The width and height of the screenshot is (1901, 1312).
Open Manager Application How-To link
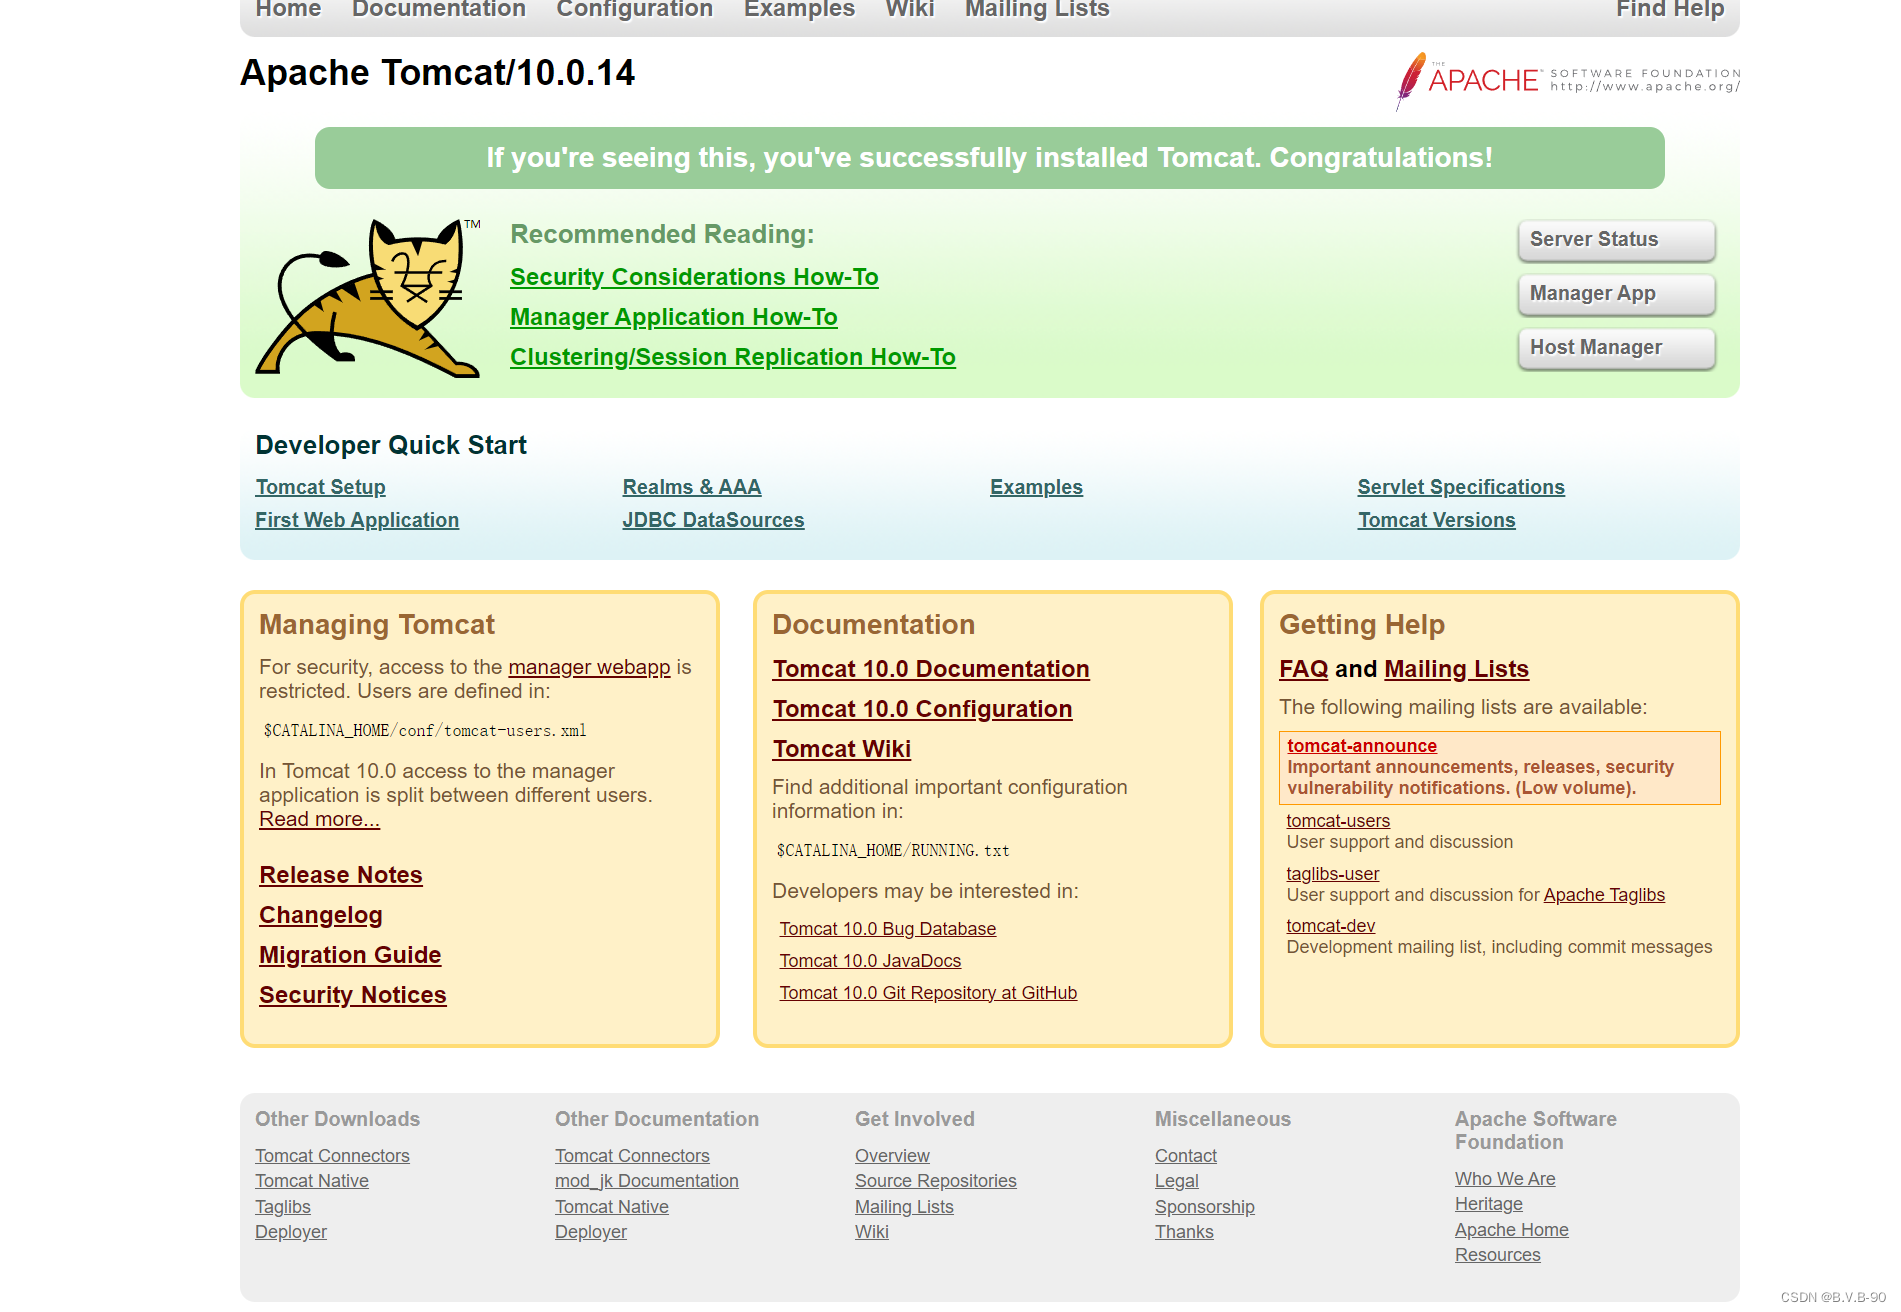coord(674,317)
